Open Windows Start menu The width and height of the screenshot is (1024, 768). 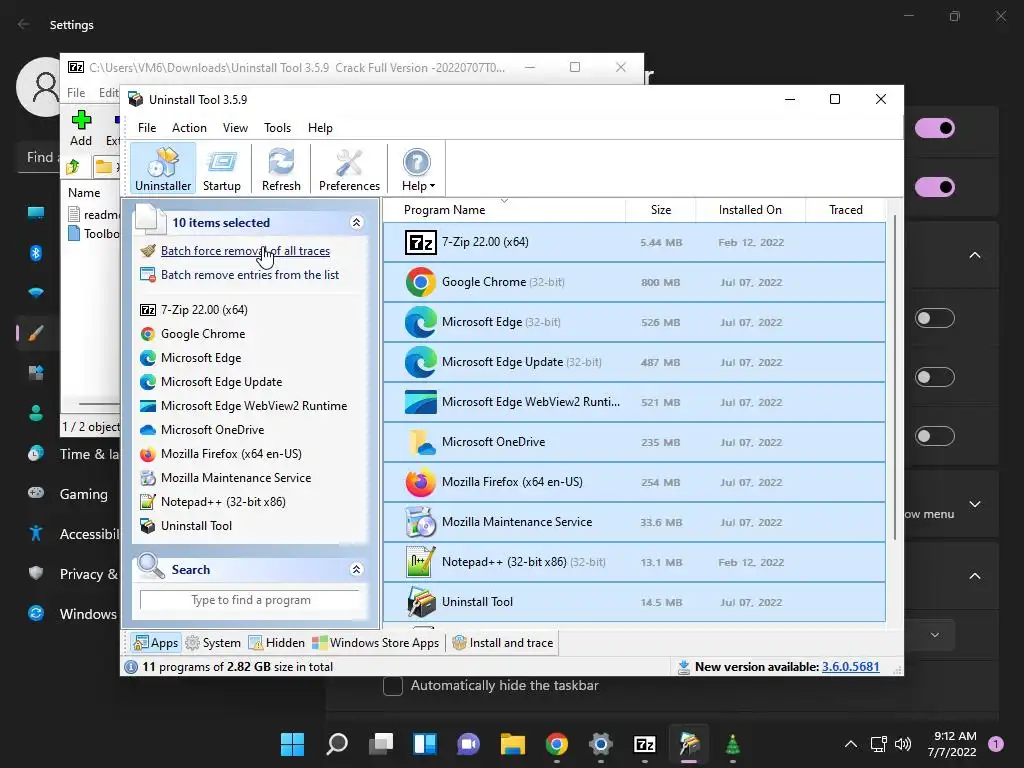tap(292, 744)
